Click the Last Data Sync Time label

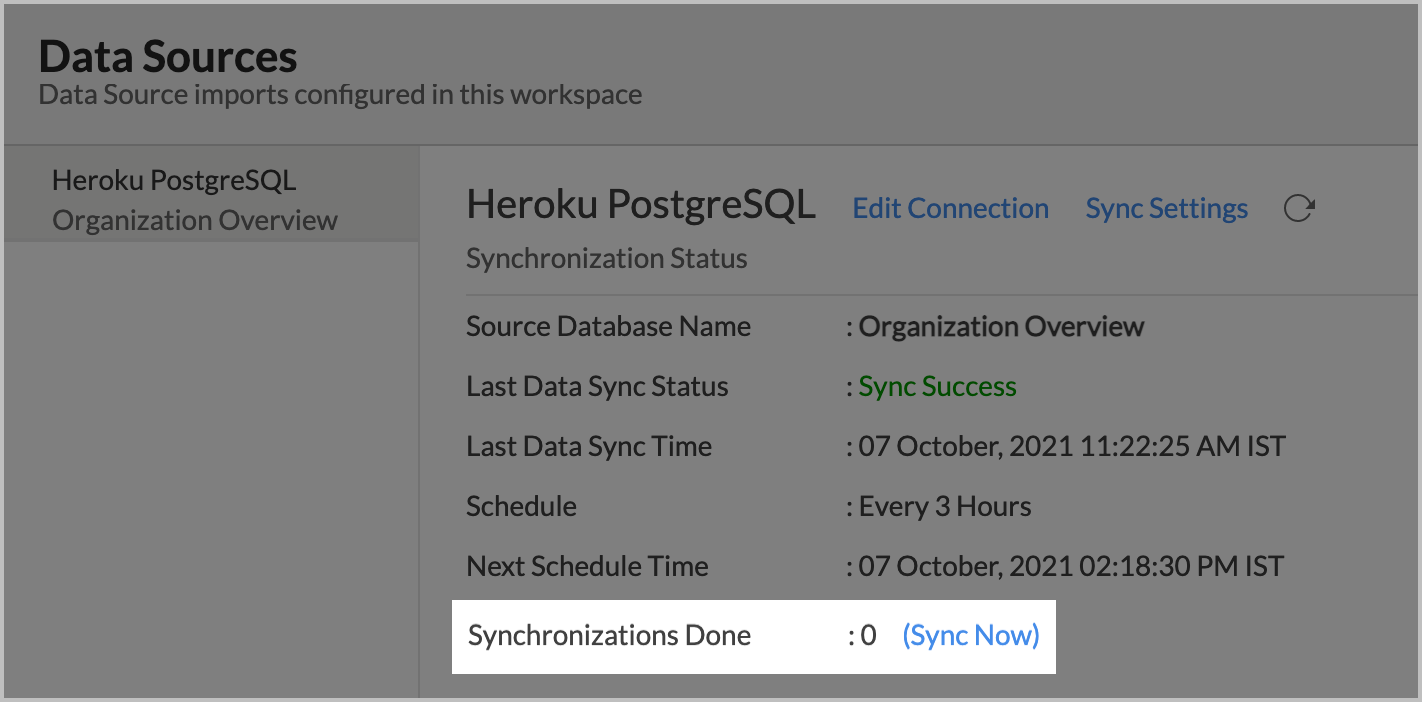[x=589, y=446]
